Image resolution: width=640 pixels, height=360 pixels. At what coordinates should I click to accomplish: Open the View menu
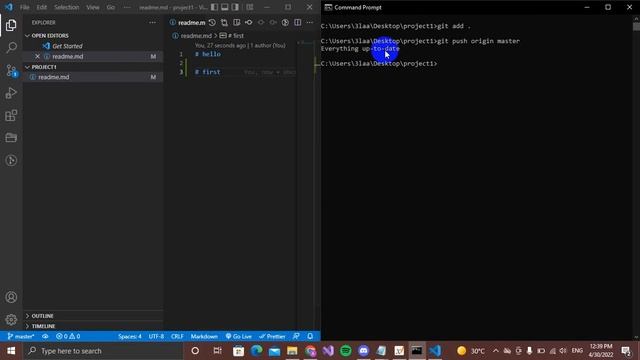[x=93, y=7]
